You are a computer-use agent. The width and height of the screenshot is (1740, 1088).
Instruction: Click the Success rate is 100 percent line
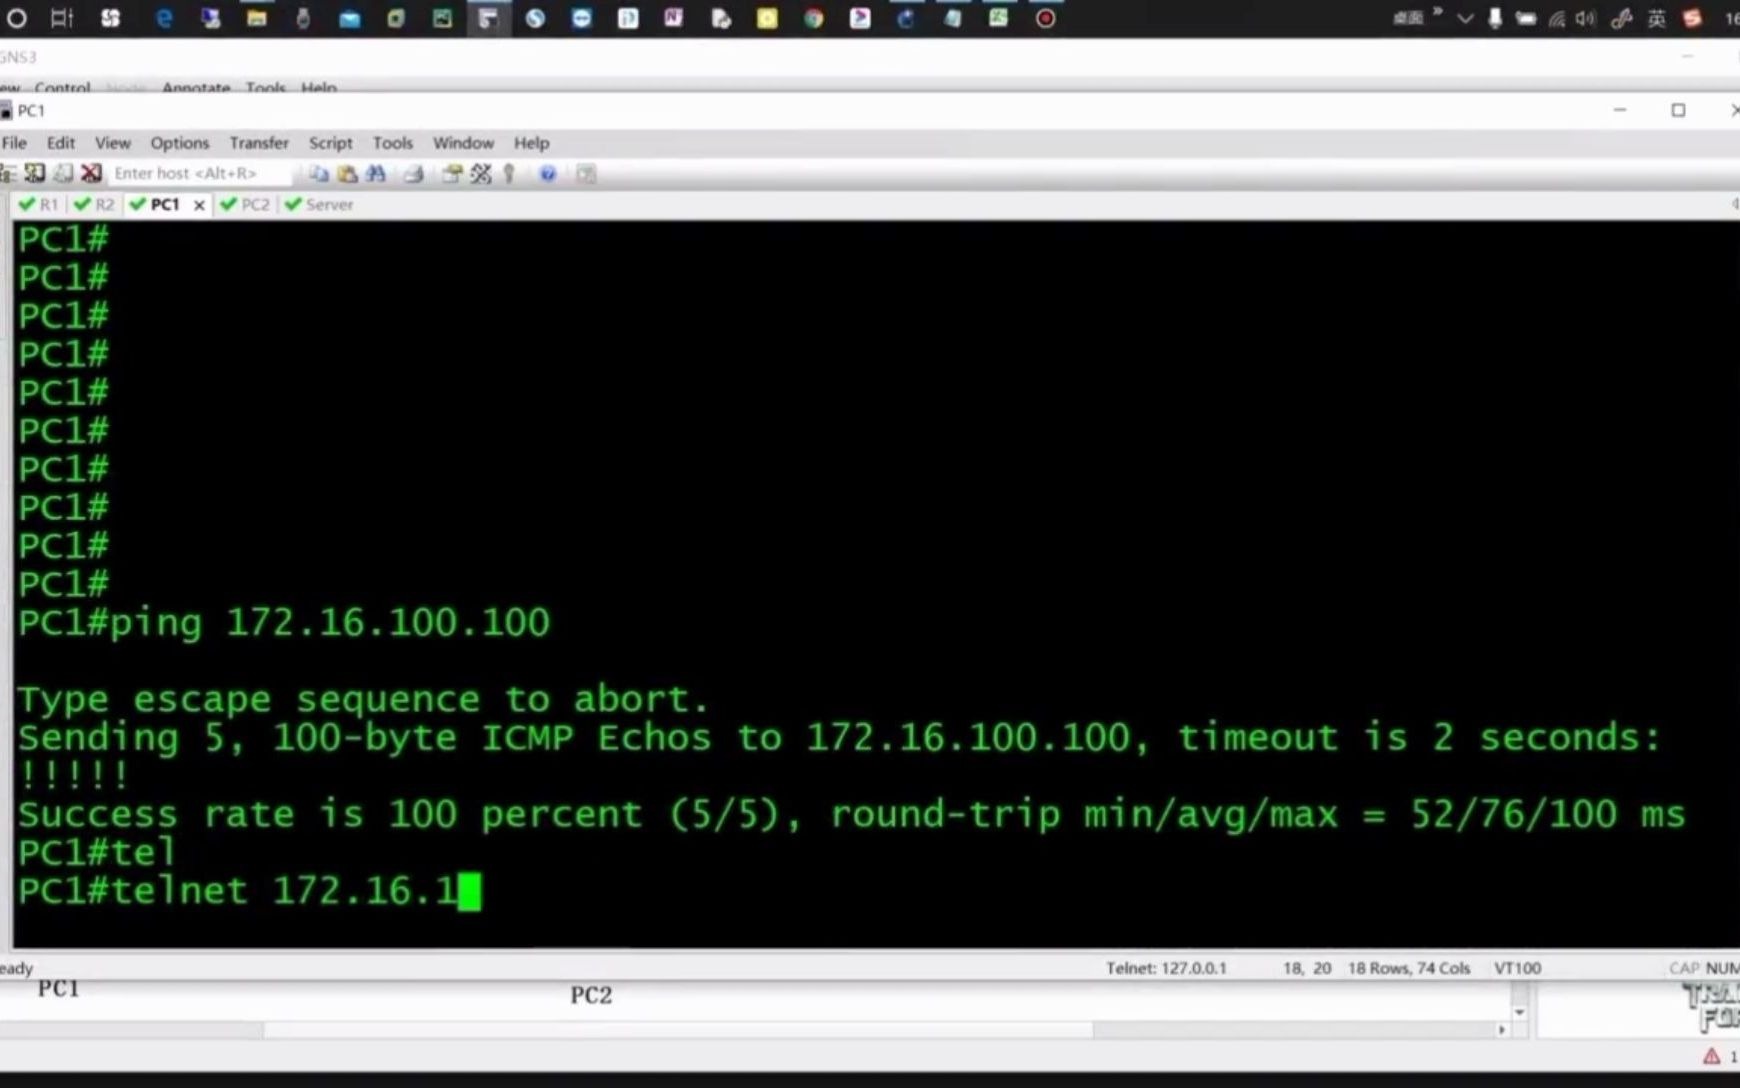click(851, 814)
